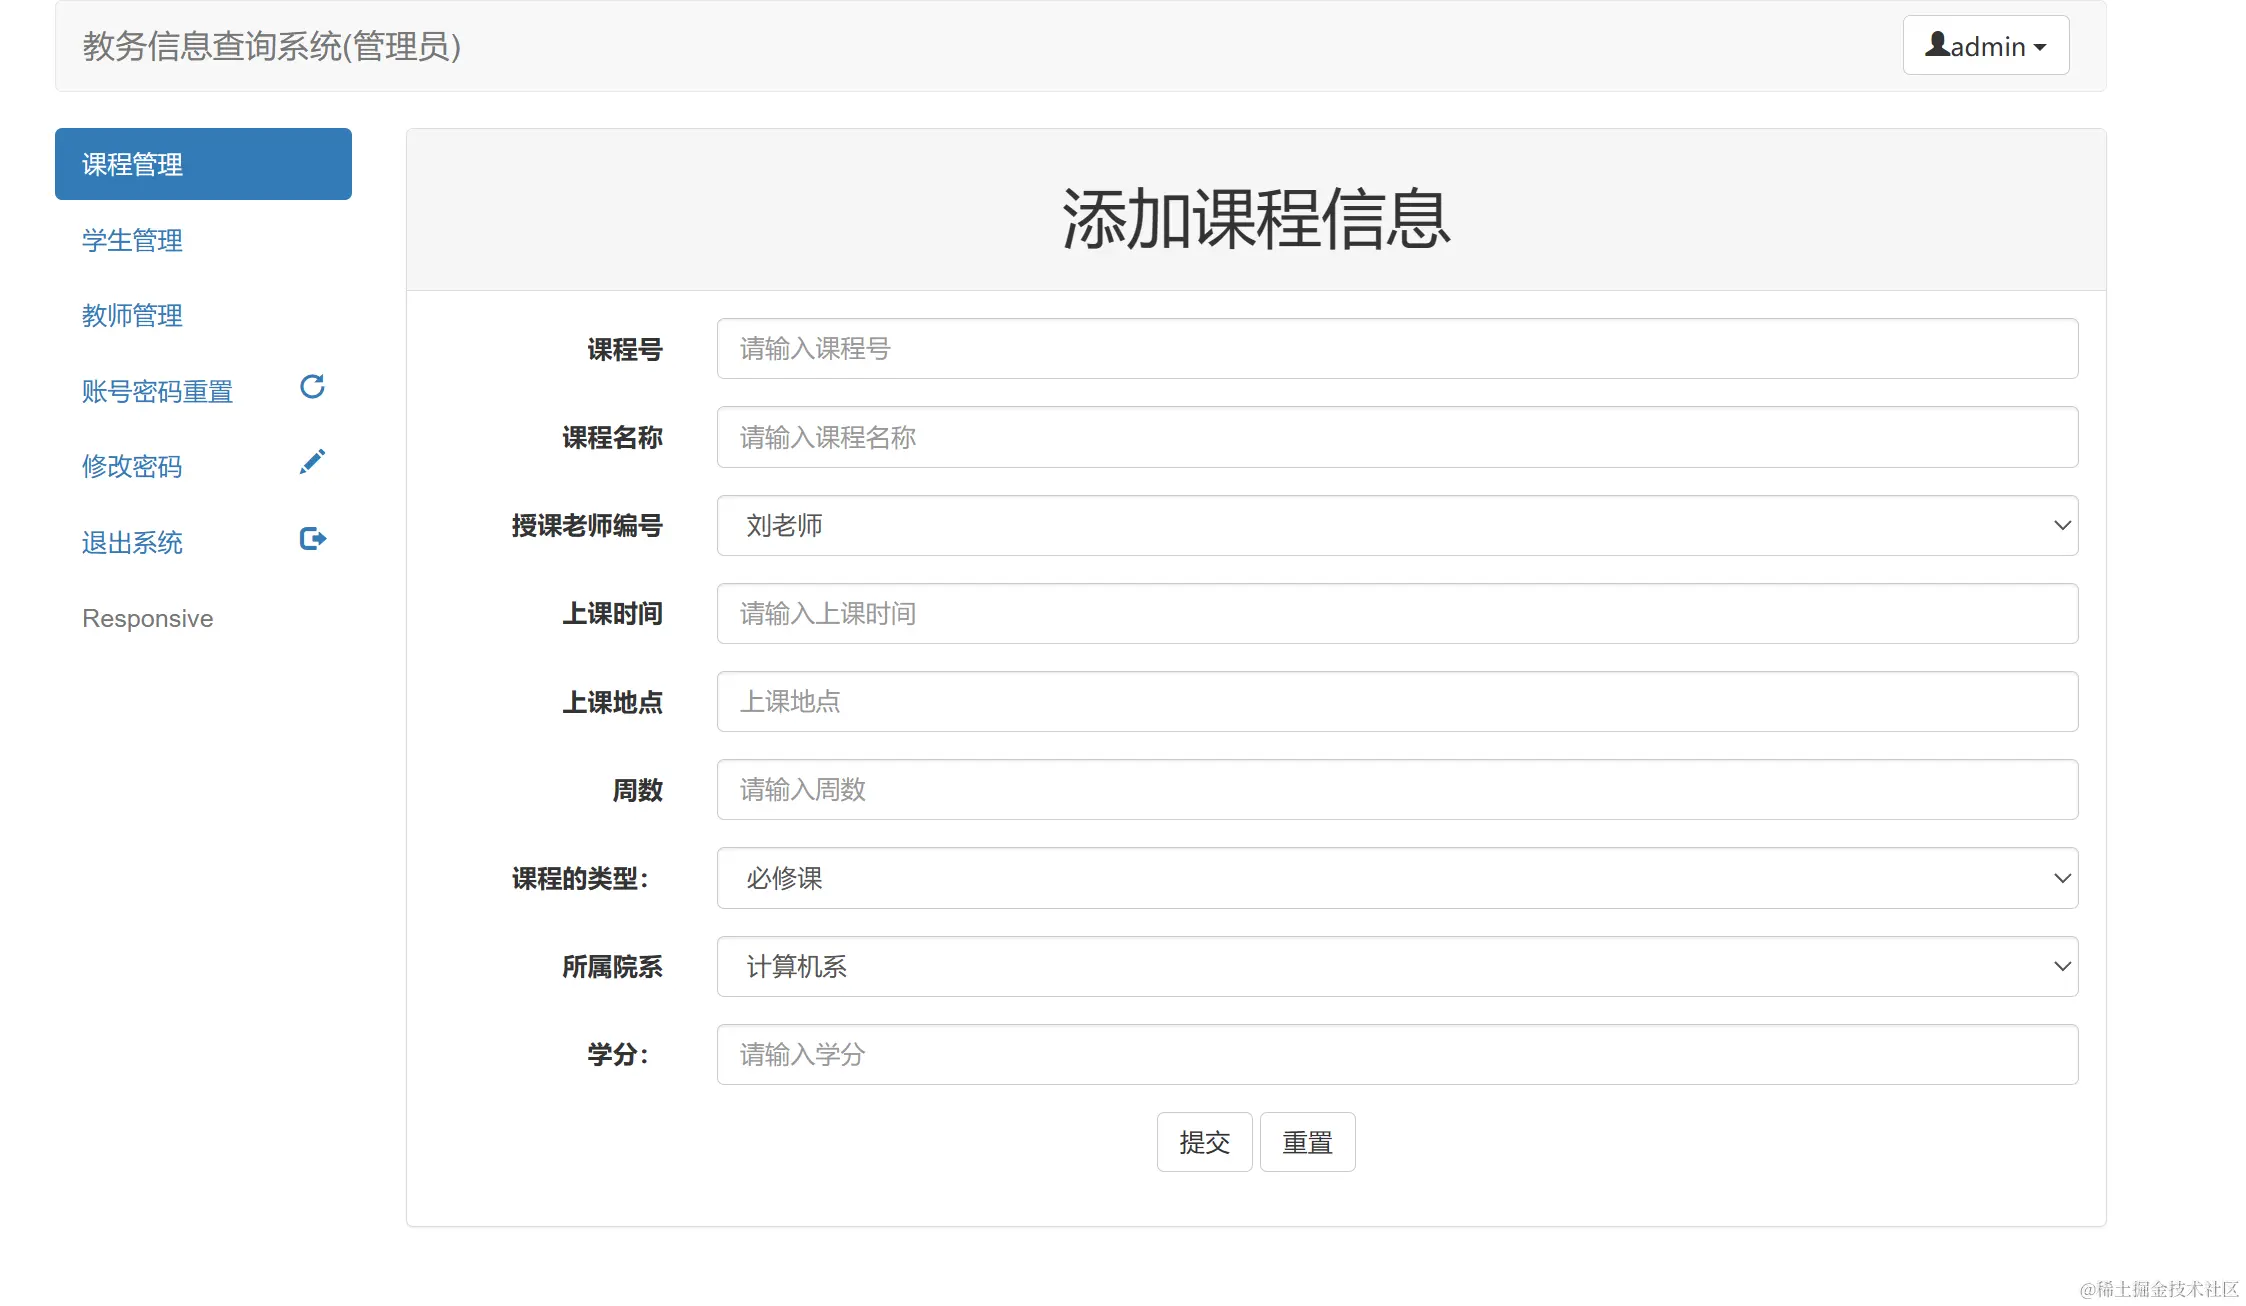Image resolution: width=2246 pixels, height=1306 pixels.
Task: Open the 课程的类型 dropdown showing 必修课
Action: 1396,878
